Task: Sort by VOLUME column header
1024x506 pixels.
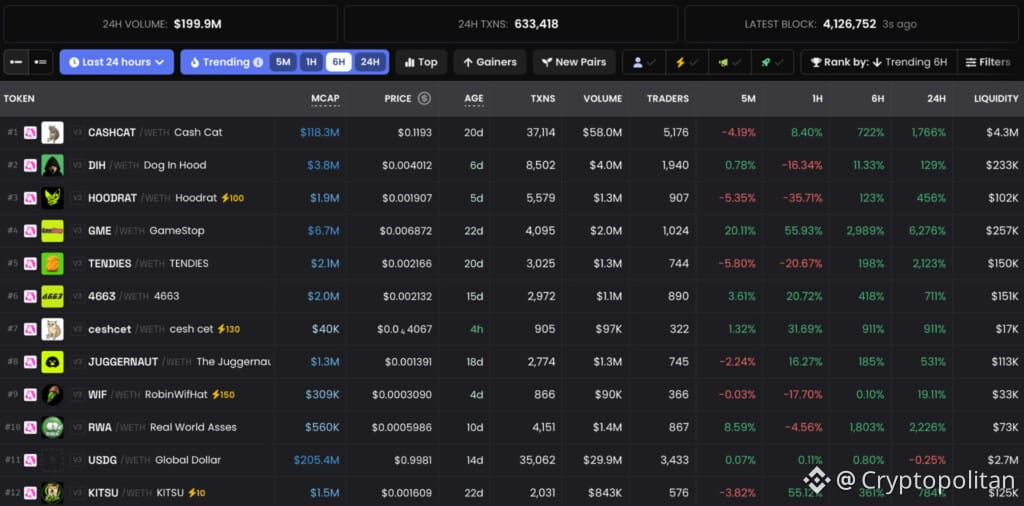Action: click(x=603, y=99)
